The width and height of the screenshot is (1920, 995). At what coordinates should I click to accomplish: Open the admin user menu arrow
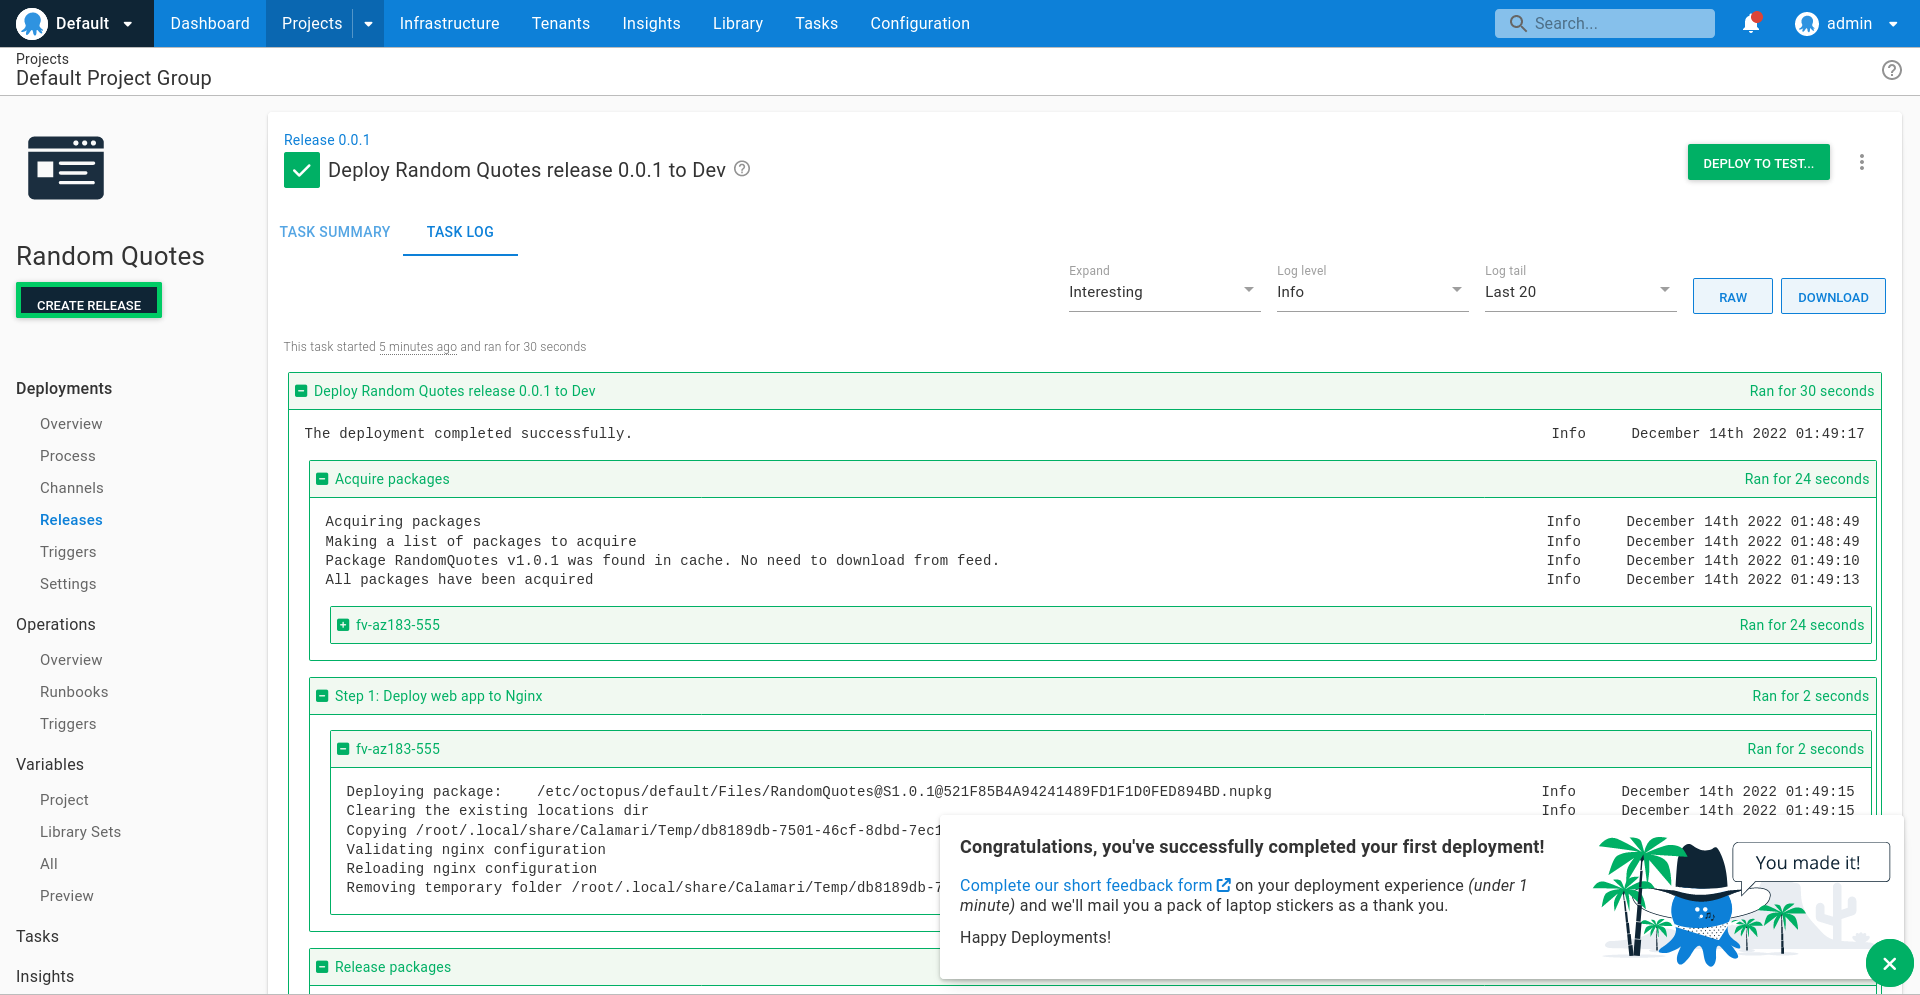(1893, 24)
